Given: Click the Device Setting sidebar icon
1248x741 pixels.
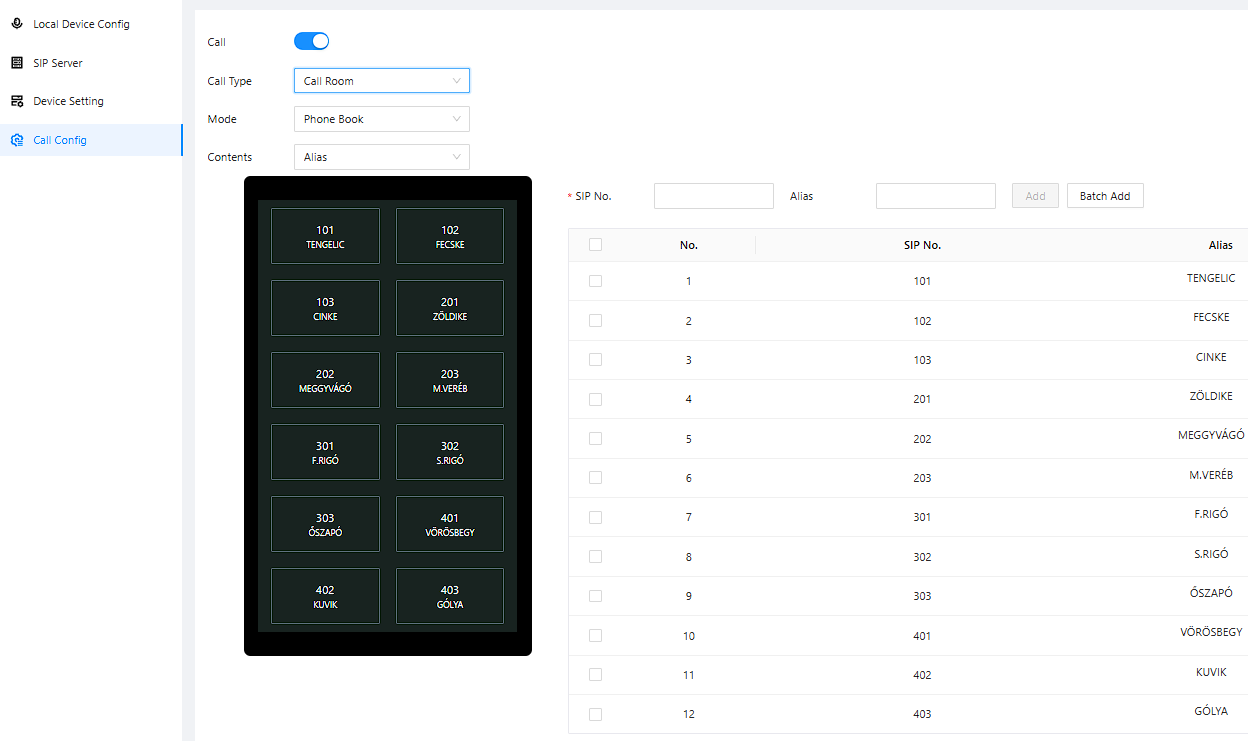Looking at the screenshot, I should (x=17, y=101).
